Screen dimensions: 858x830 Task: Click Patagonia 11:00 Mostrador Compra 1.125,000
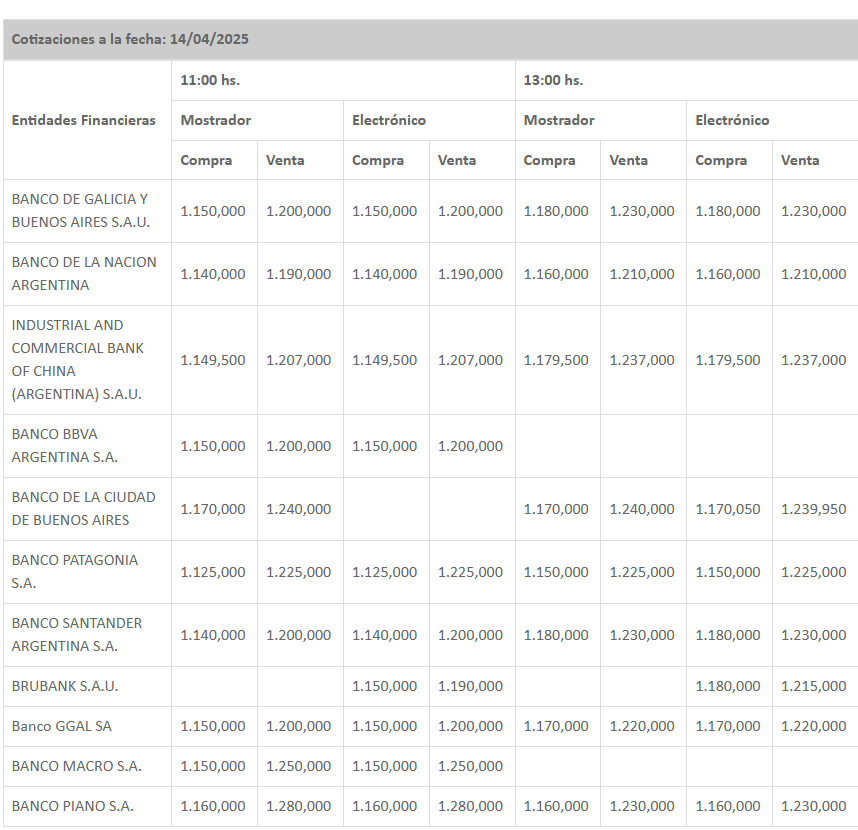(x=213, y=572)
